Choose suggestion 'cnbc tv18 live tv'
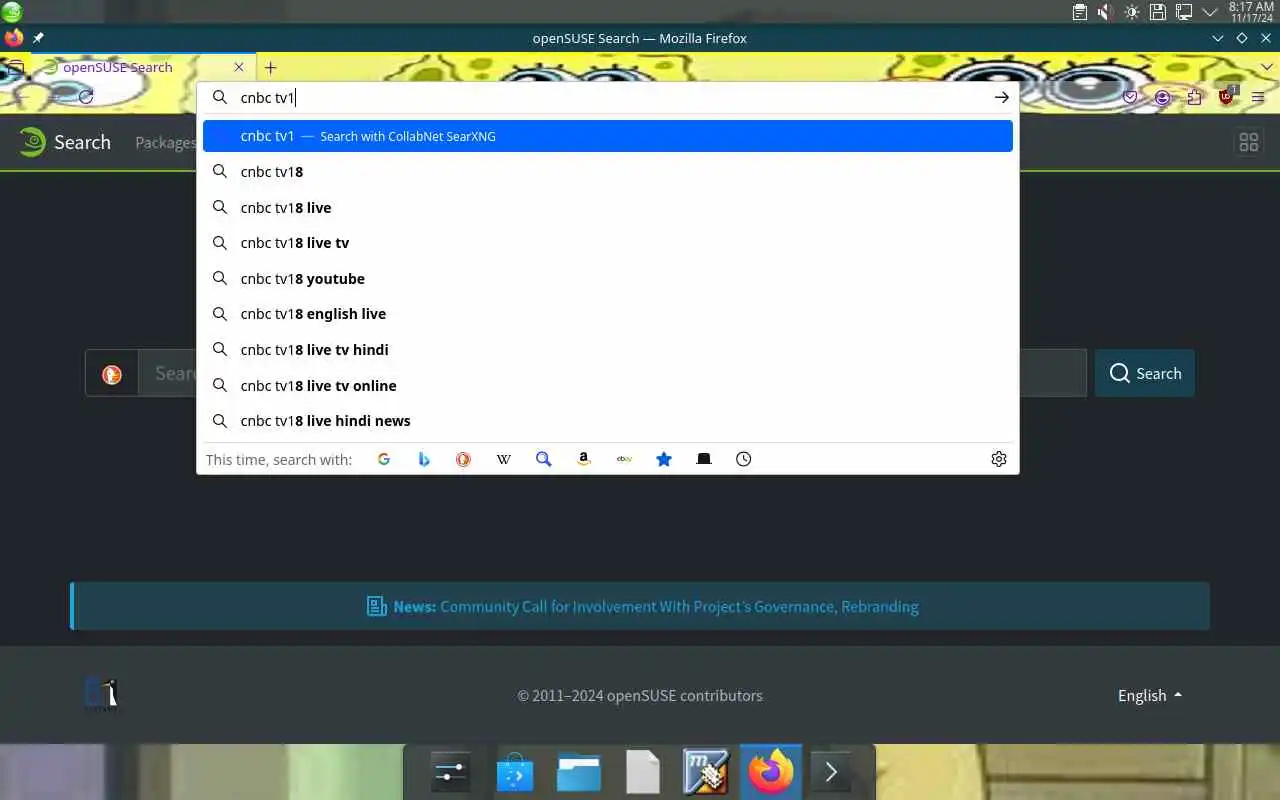 pos(608,243)
